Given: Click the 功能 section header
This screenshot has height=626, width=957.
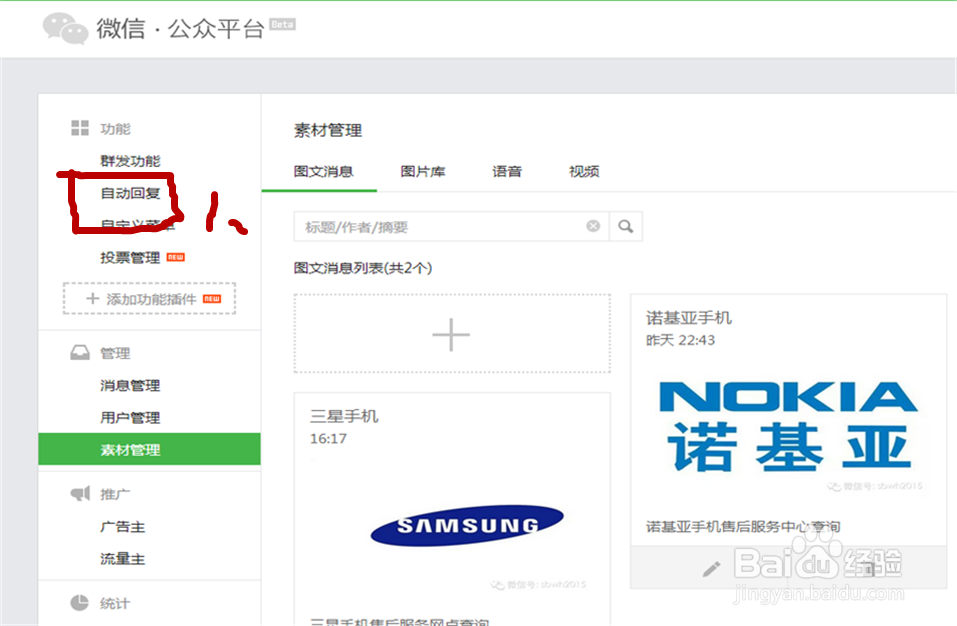Looking at the screenshot, I should click(115, 129).
